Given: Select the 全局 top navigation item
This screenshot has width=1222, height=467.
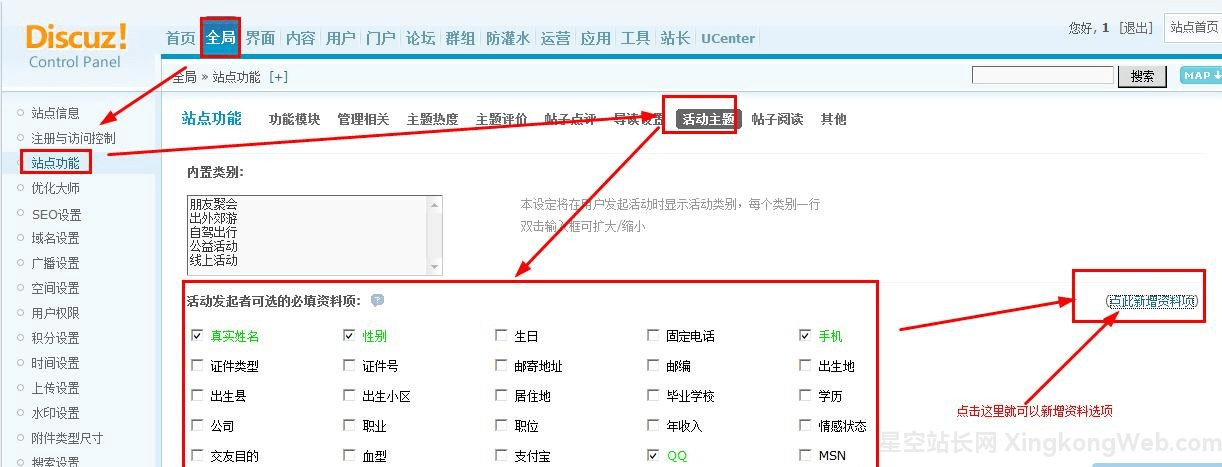Looking at the screenshot, I should (x=220, y=38).
